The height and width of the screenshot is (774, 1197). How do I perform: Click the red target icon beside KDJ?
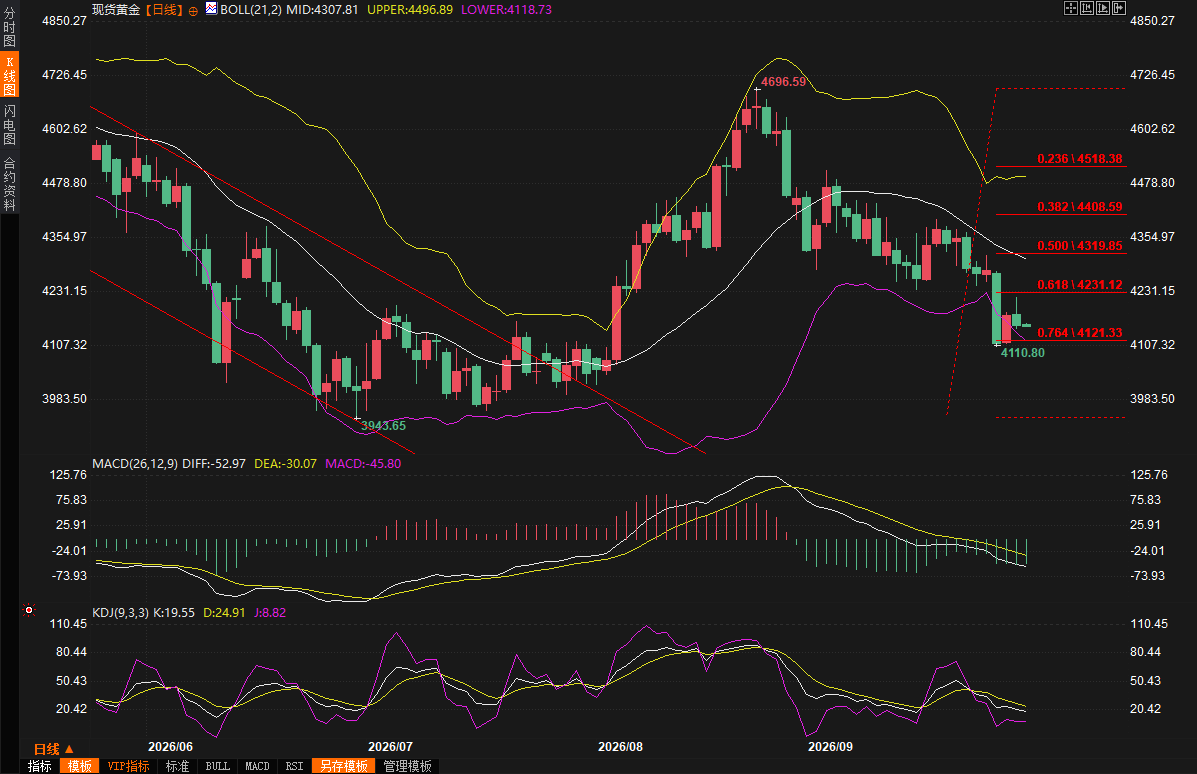[x=29, y=610]
